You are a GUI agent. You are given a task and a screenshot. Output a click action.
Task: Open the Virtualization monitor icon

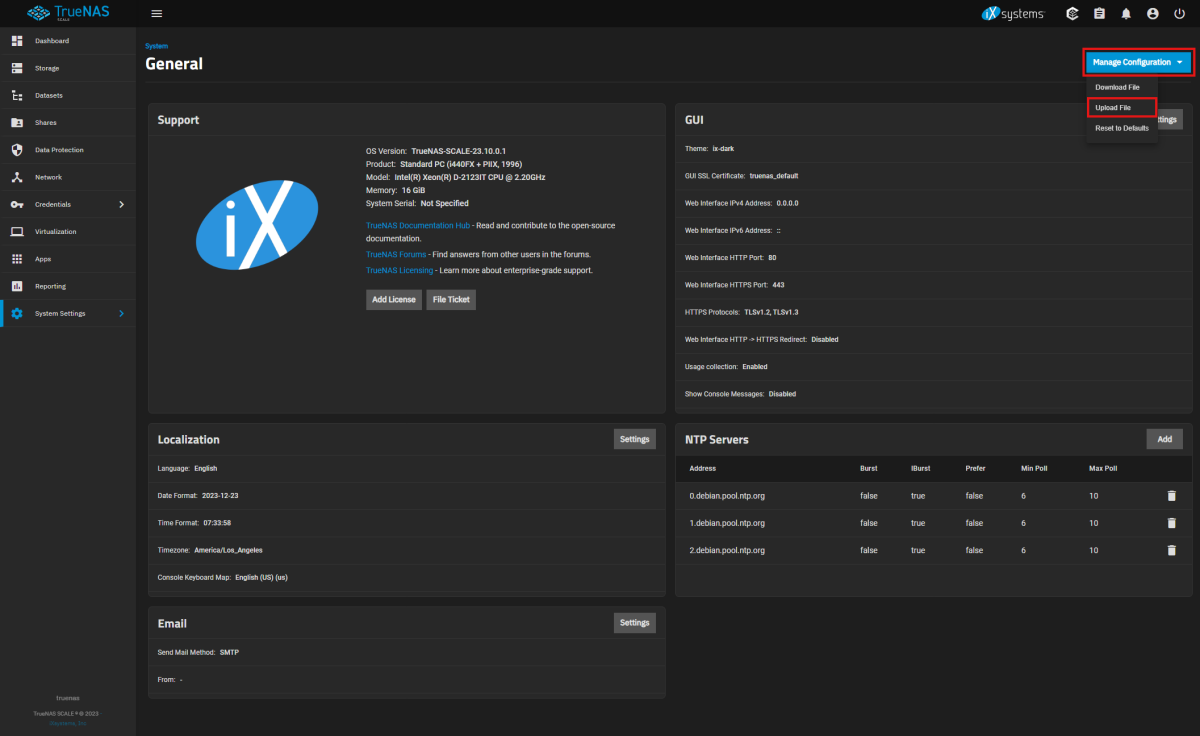click(x=16, y=232)
